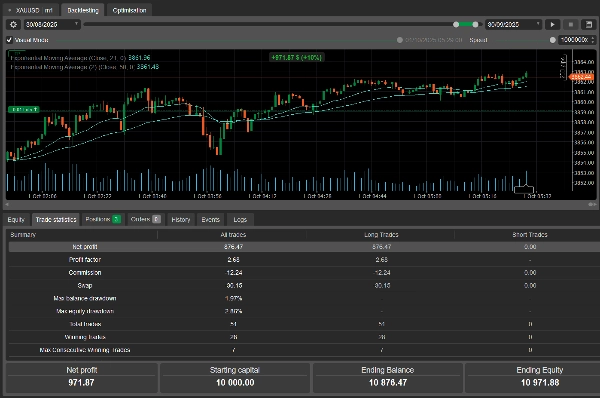Image resolution: width=600 pixels, height=398 pixels.
Task: Select the Max balance drawdown row label
Action: [85, 298]
